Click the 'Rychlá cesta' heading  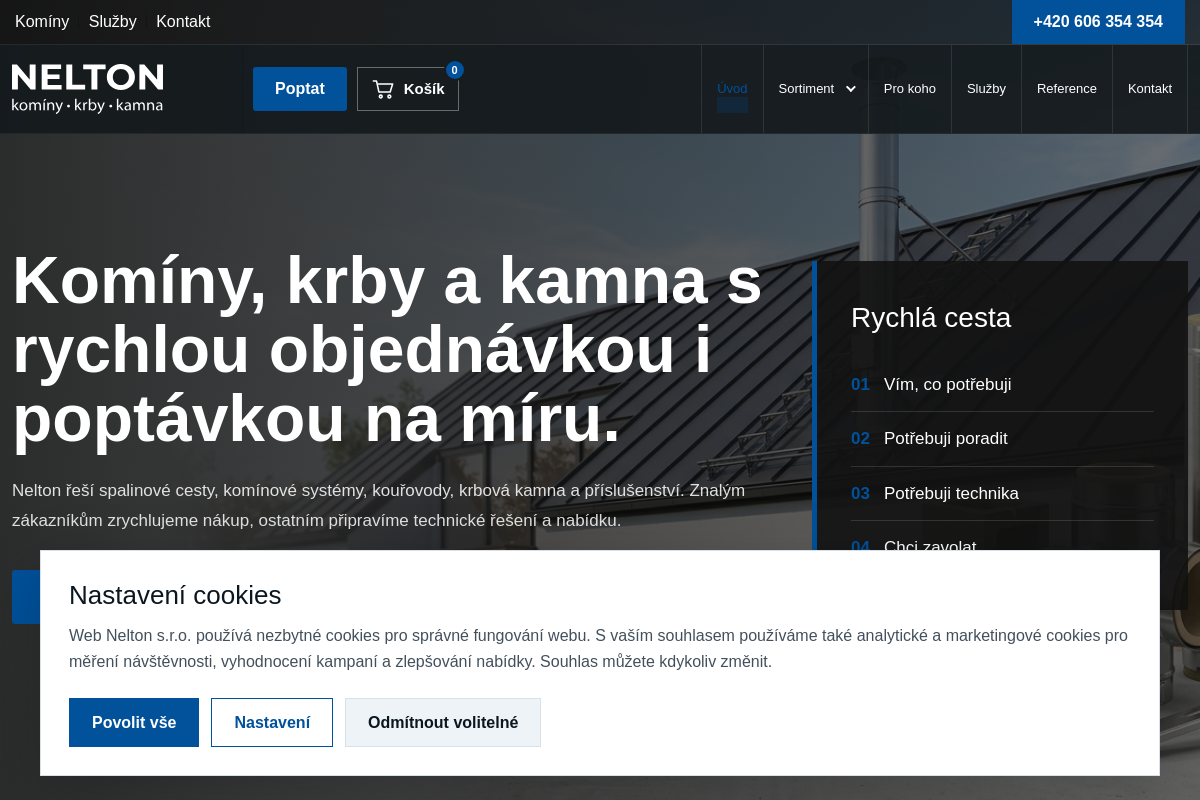(931, 318)
